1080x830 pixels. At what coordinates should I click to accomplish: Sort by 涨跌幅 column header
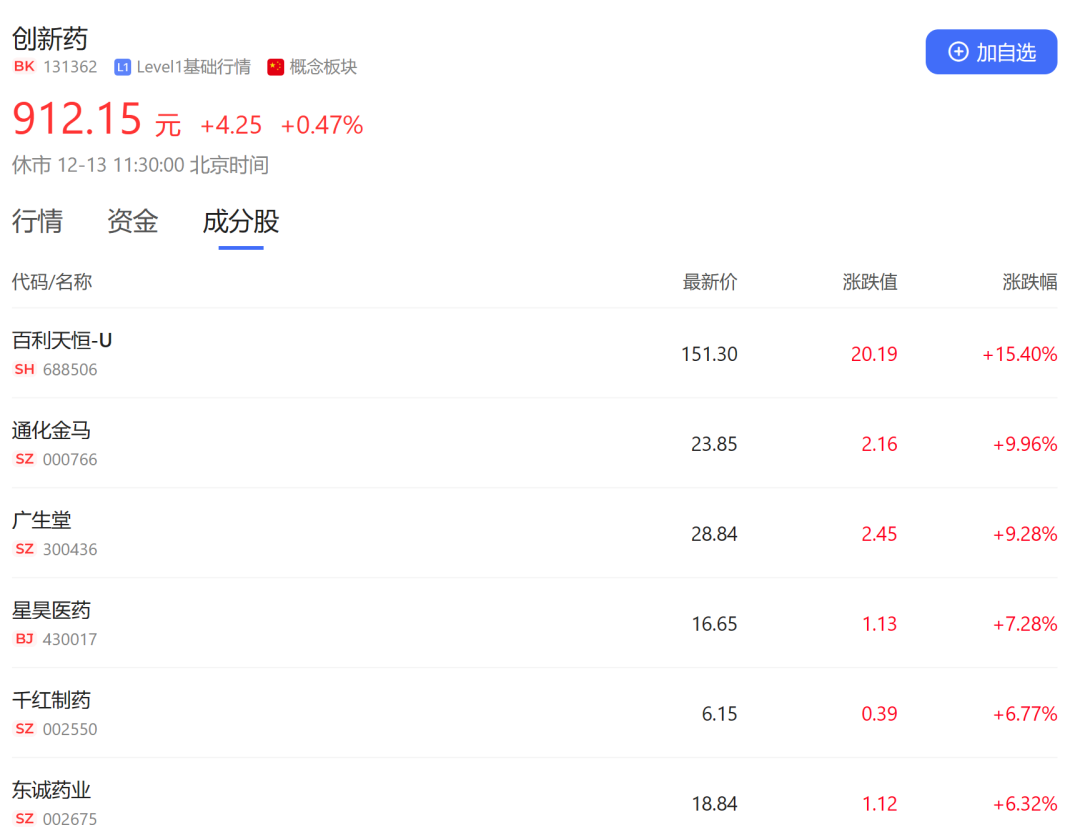(x=1029, y=282)
